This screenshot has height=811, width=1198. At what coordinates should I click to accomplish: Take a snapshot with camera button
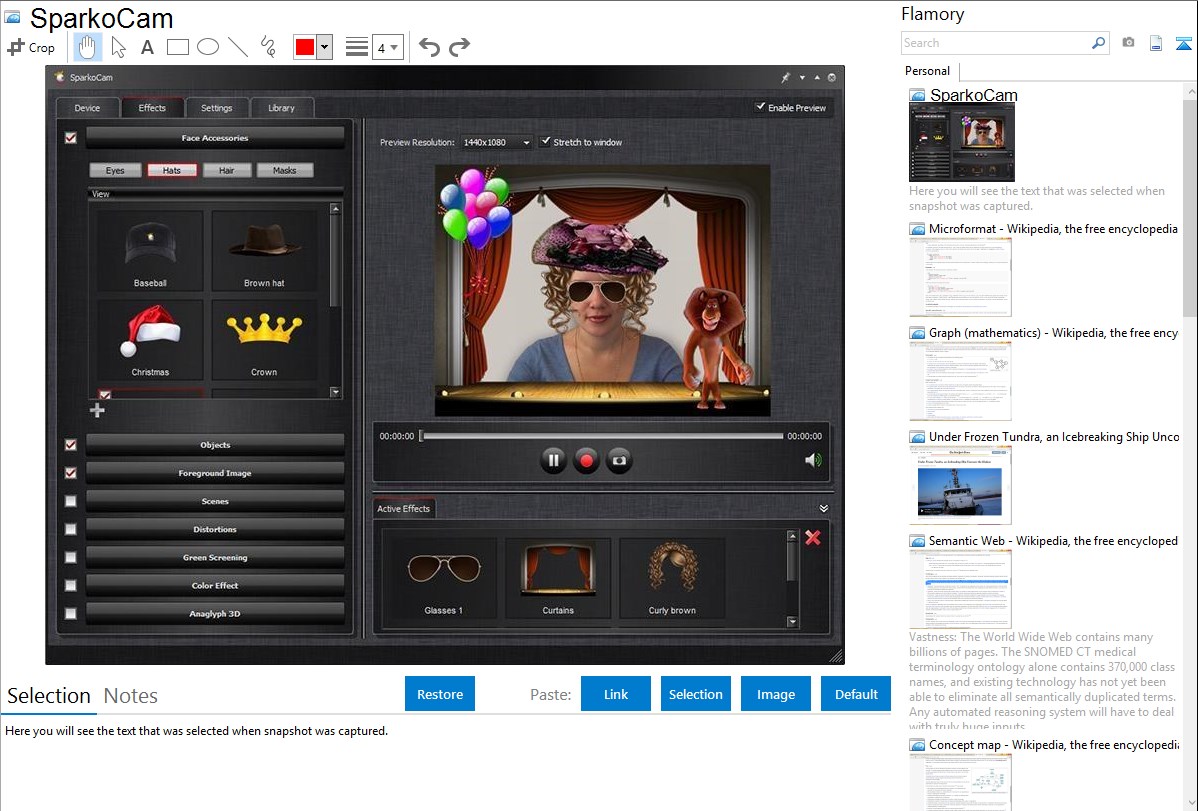pos(619,460)
